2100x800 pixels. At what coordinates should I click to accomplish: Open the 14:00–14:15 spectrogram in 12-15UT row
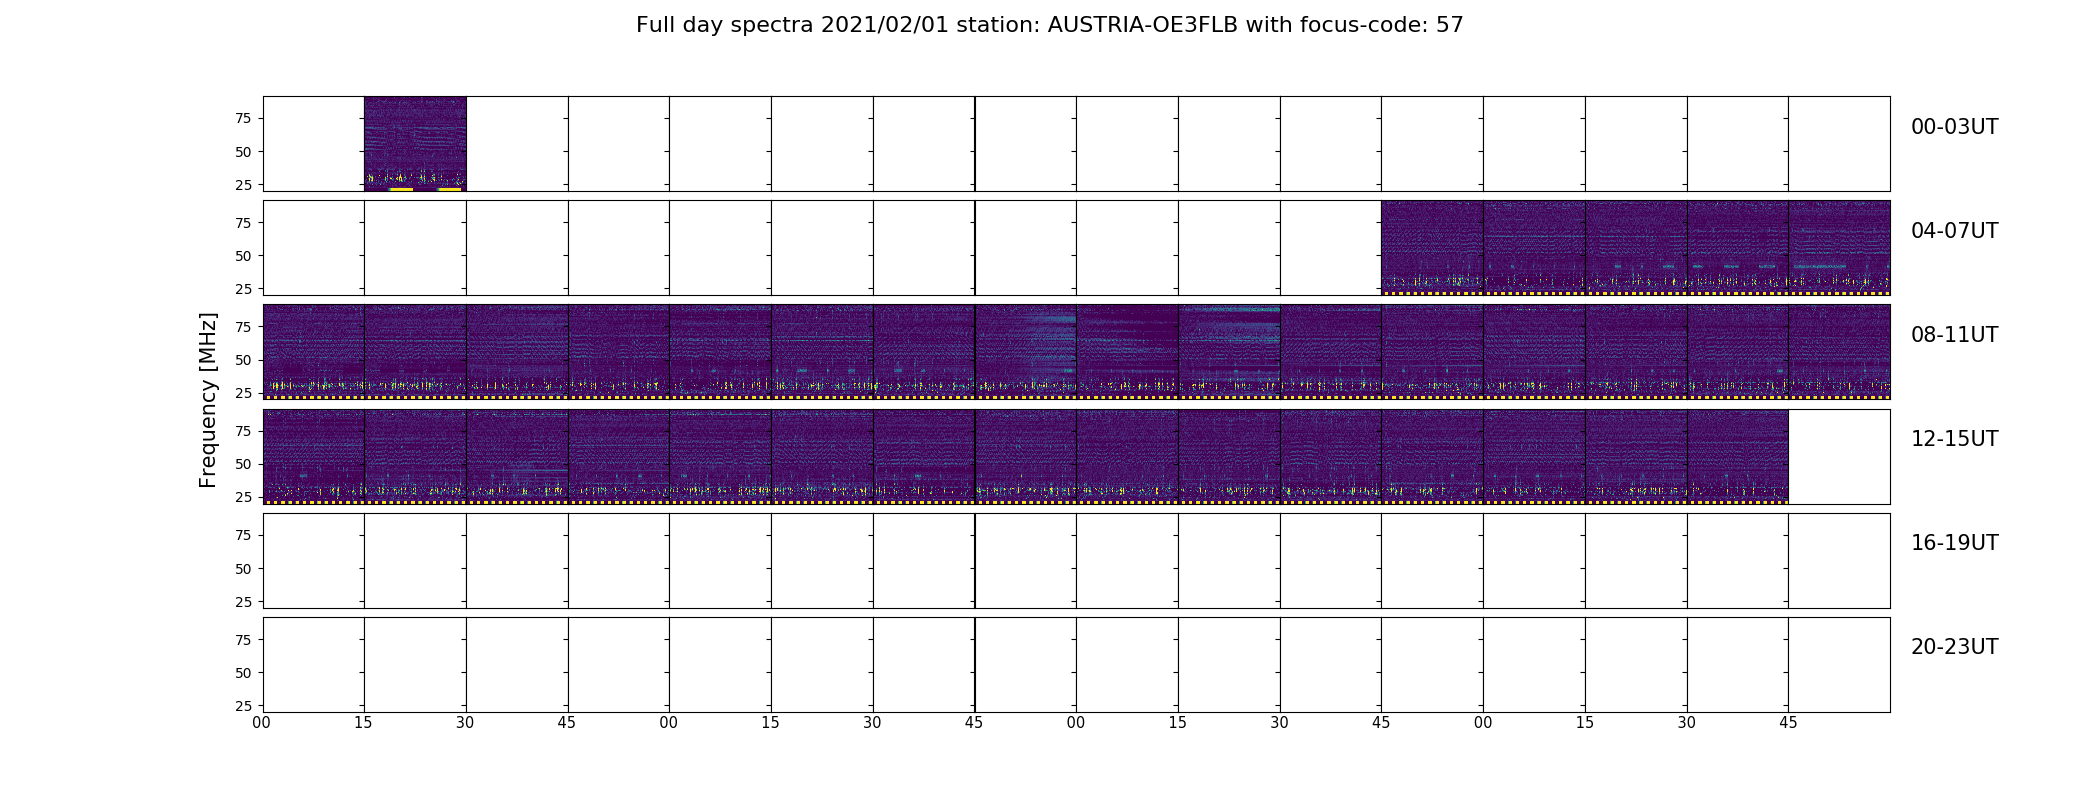click(x=1127, y=456)
